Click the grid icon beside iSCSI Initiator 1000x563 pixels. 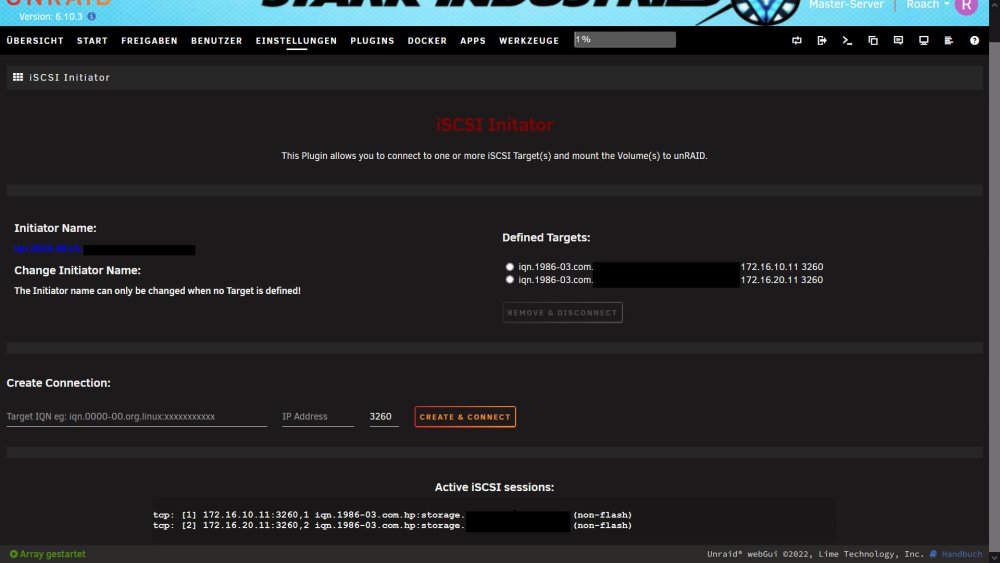pos(18,77)
